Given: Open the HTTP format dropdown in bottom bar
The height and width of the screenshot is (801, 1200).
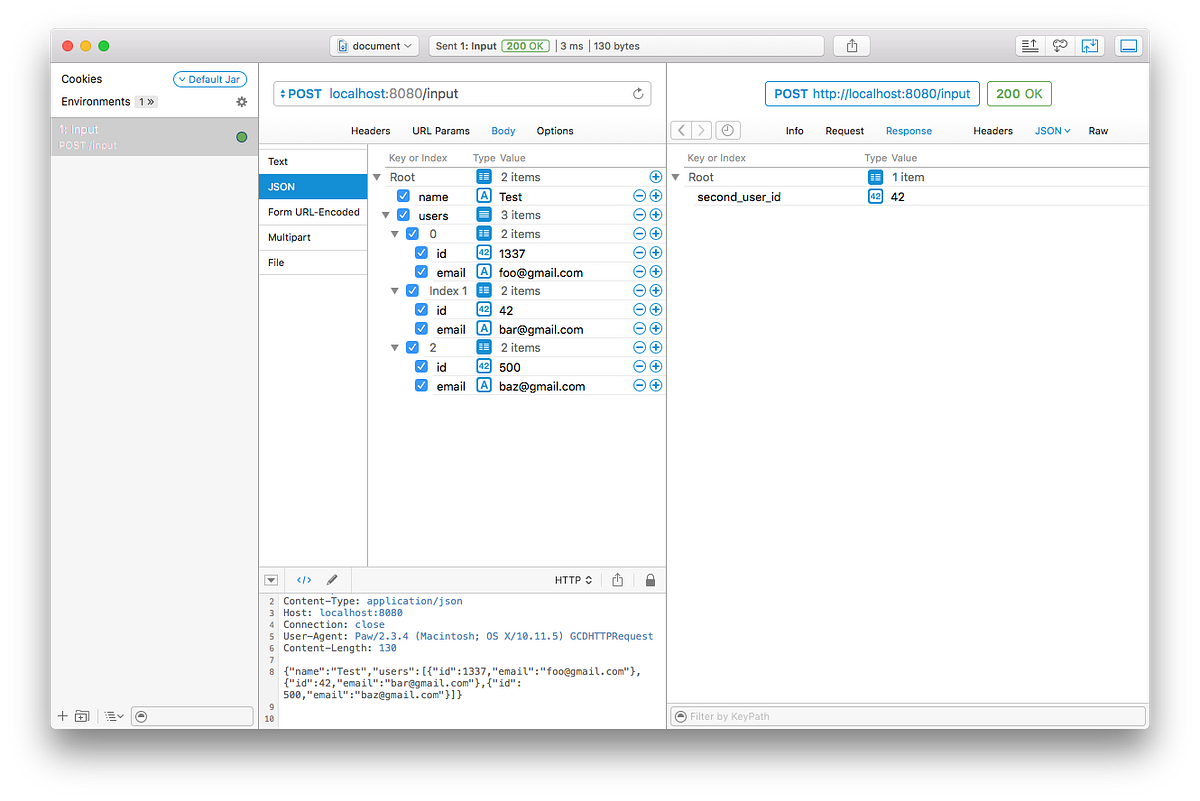Looking at the screenshot, I should (573, 580).
